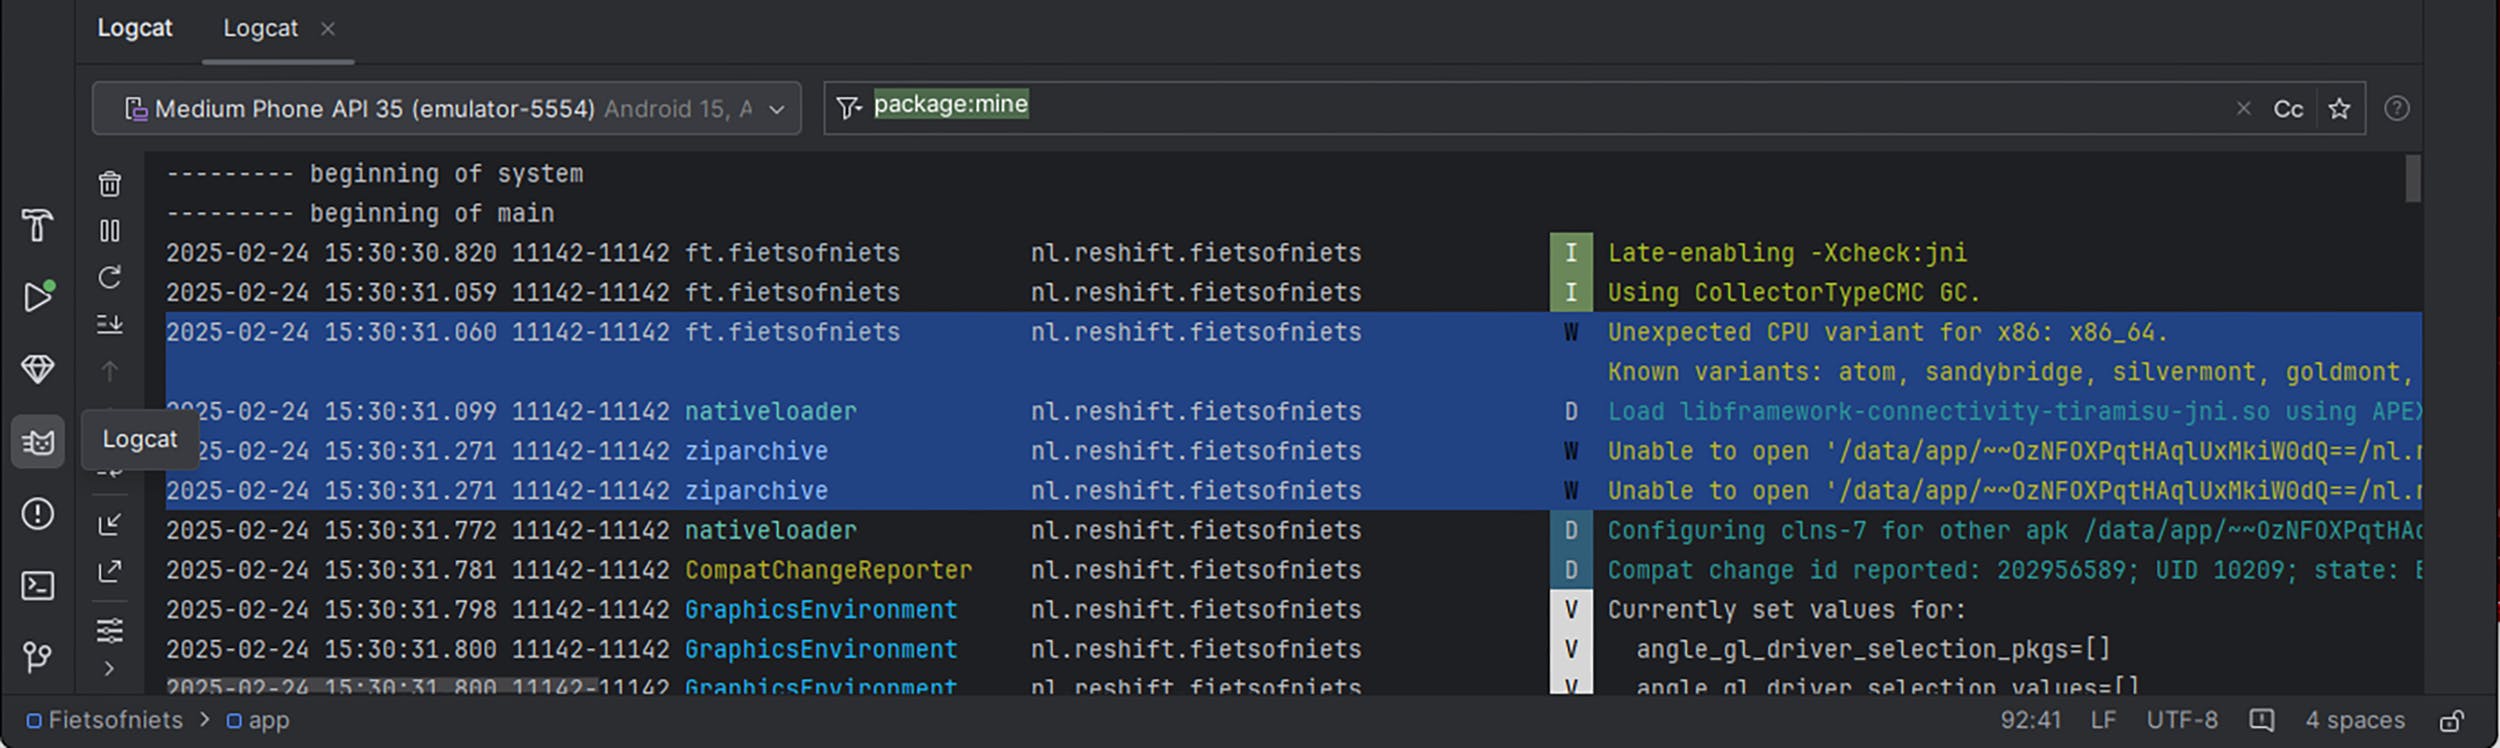
Task: Click the Fietsofniets breadcrumb
Action: pyautogui.click(x=114, y=720)
